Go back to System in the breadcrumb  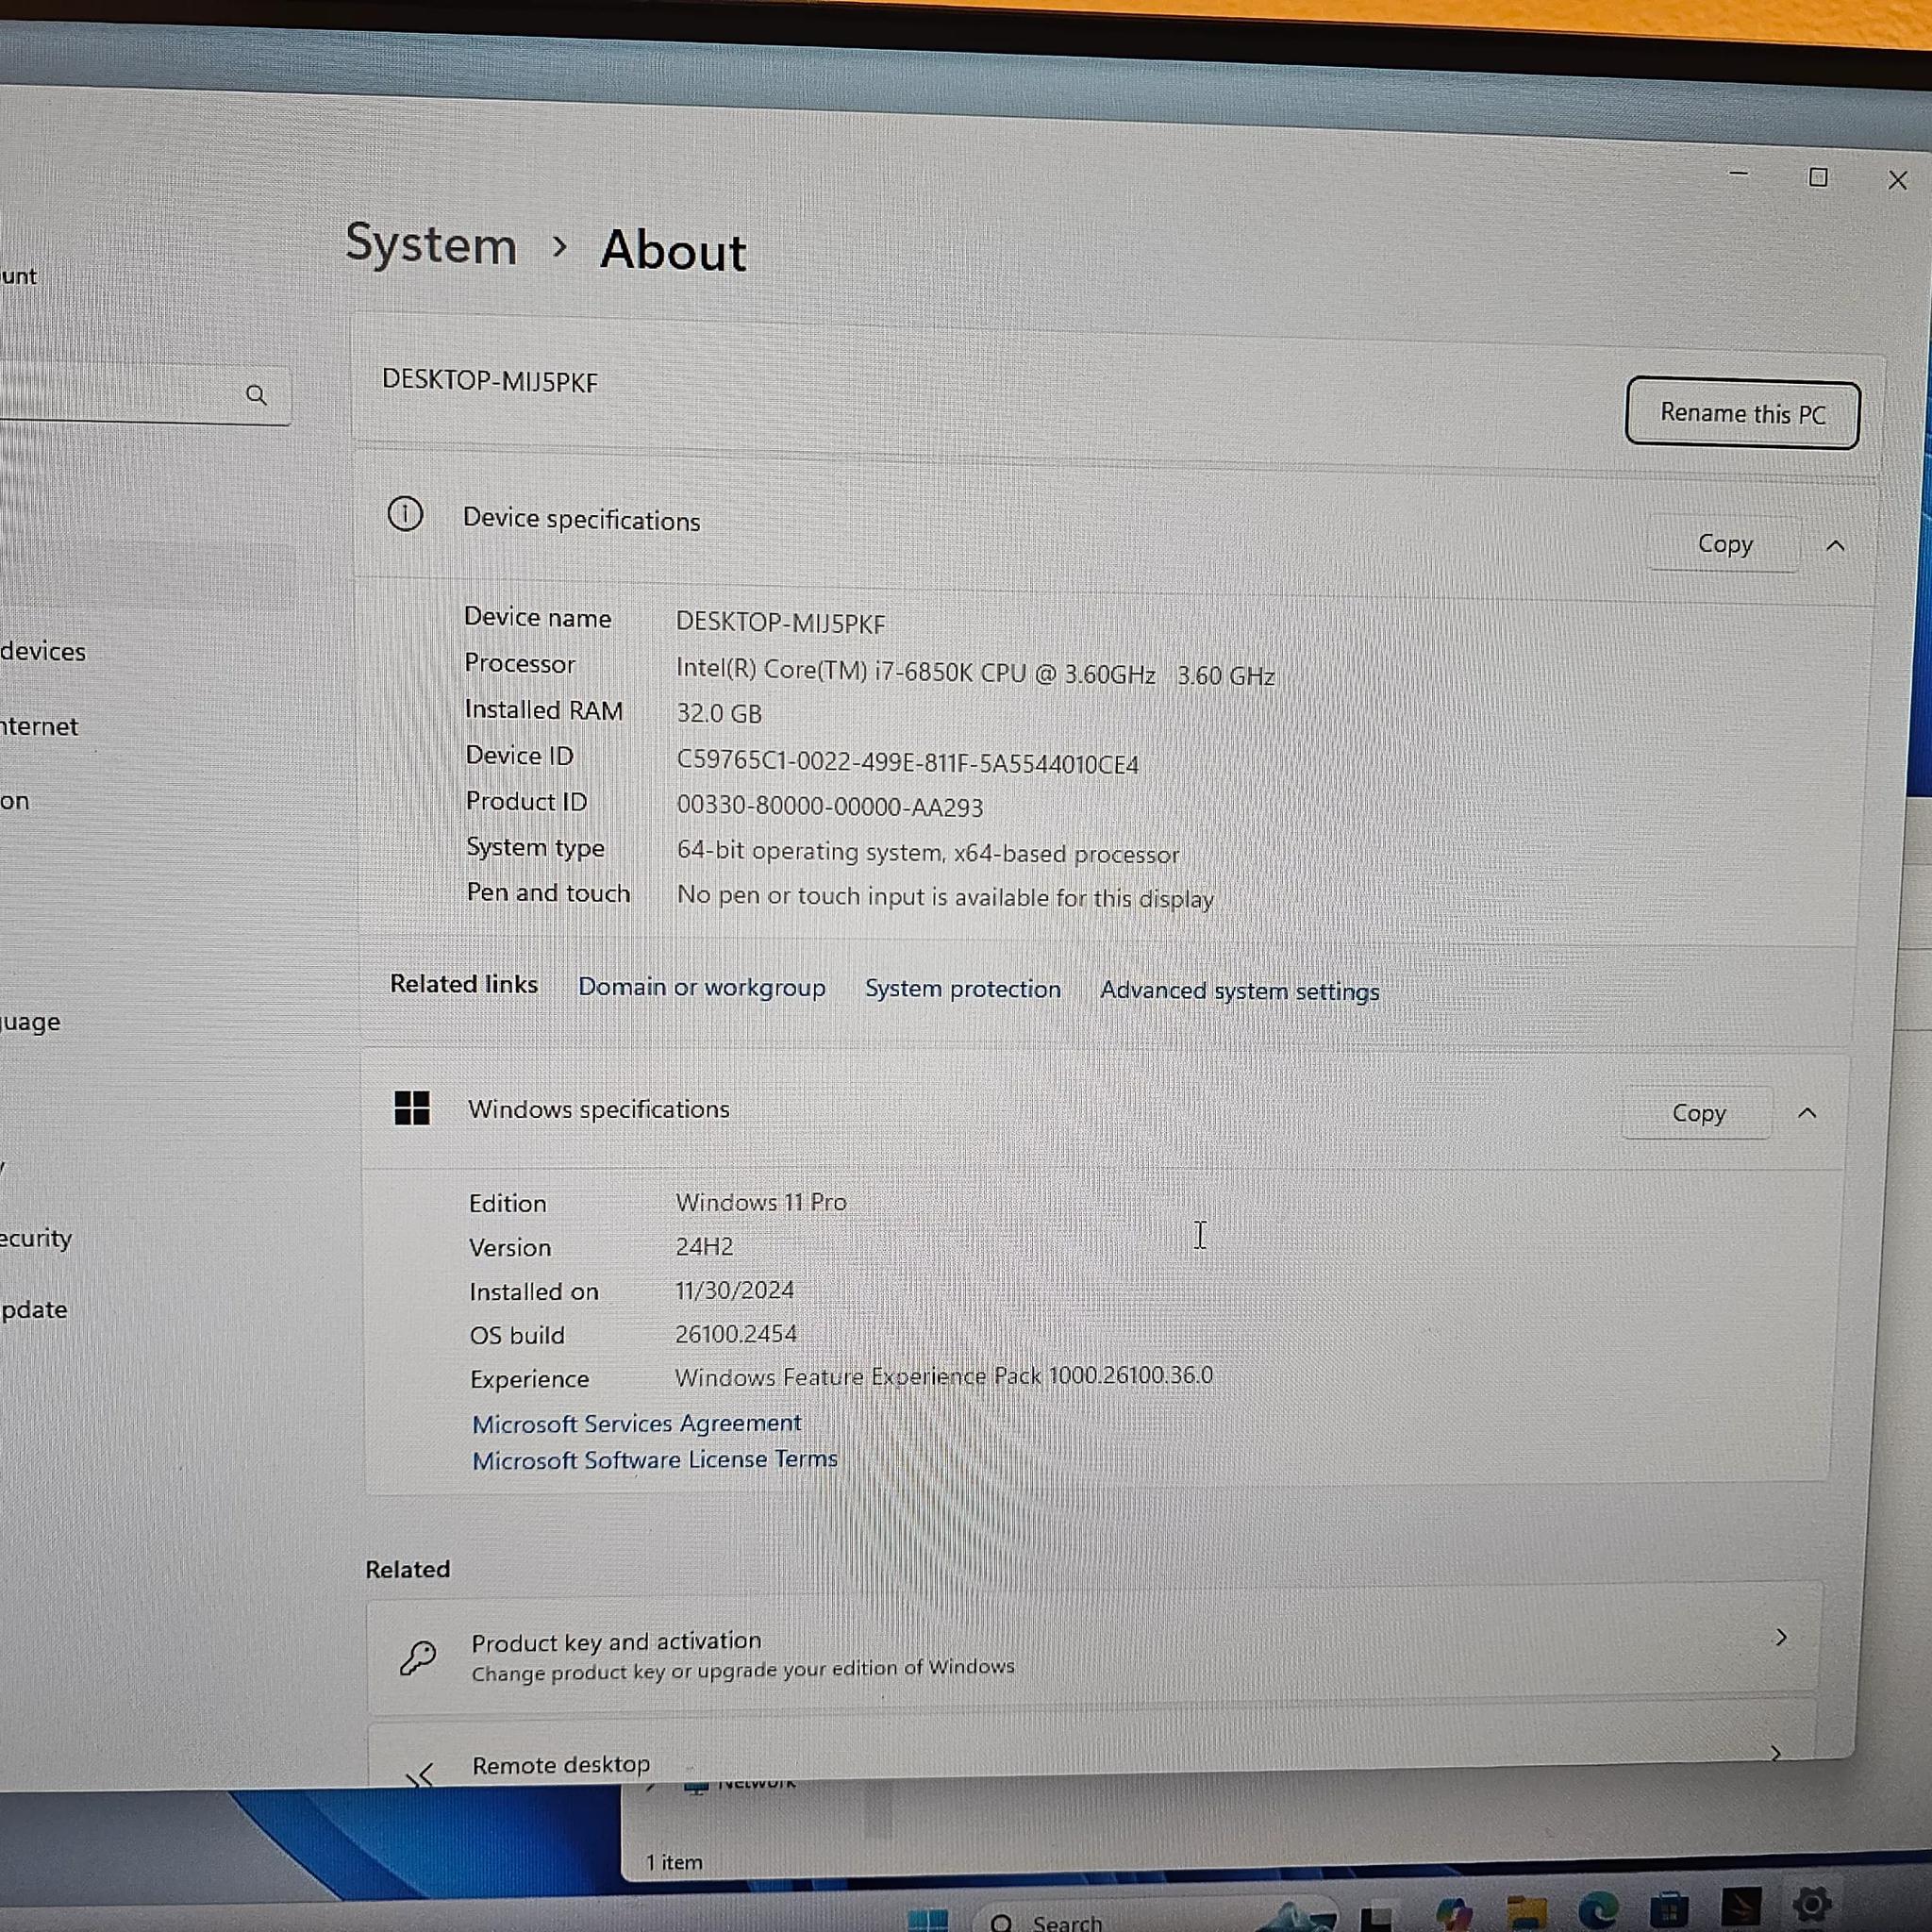click(431, 245)
